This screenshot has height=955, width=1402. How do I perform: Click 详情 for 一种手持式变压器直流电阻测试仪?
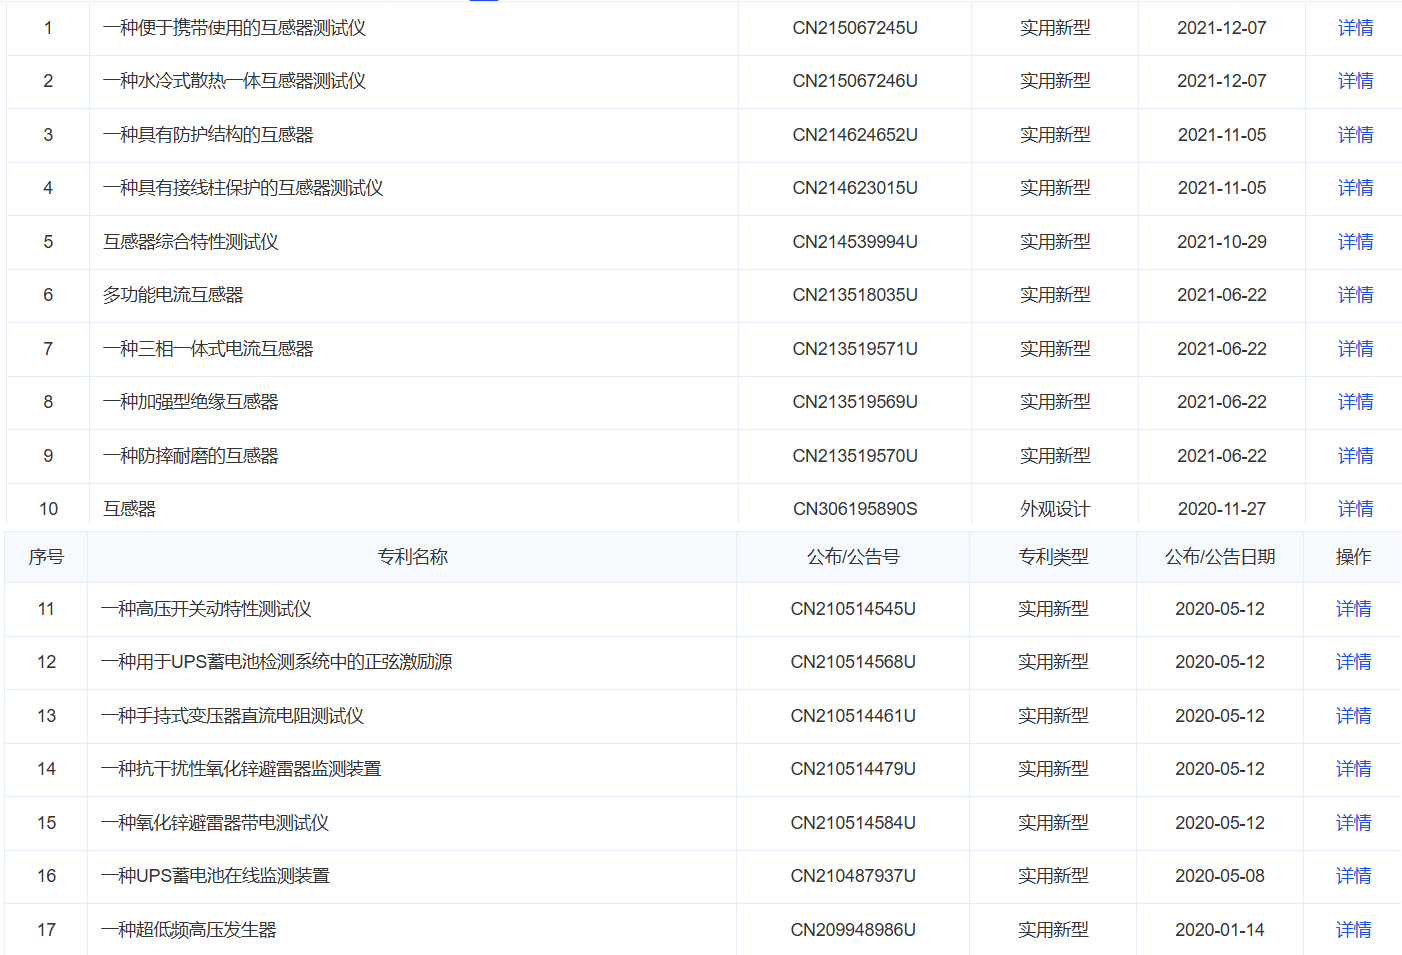tap(1353, 716)
